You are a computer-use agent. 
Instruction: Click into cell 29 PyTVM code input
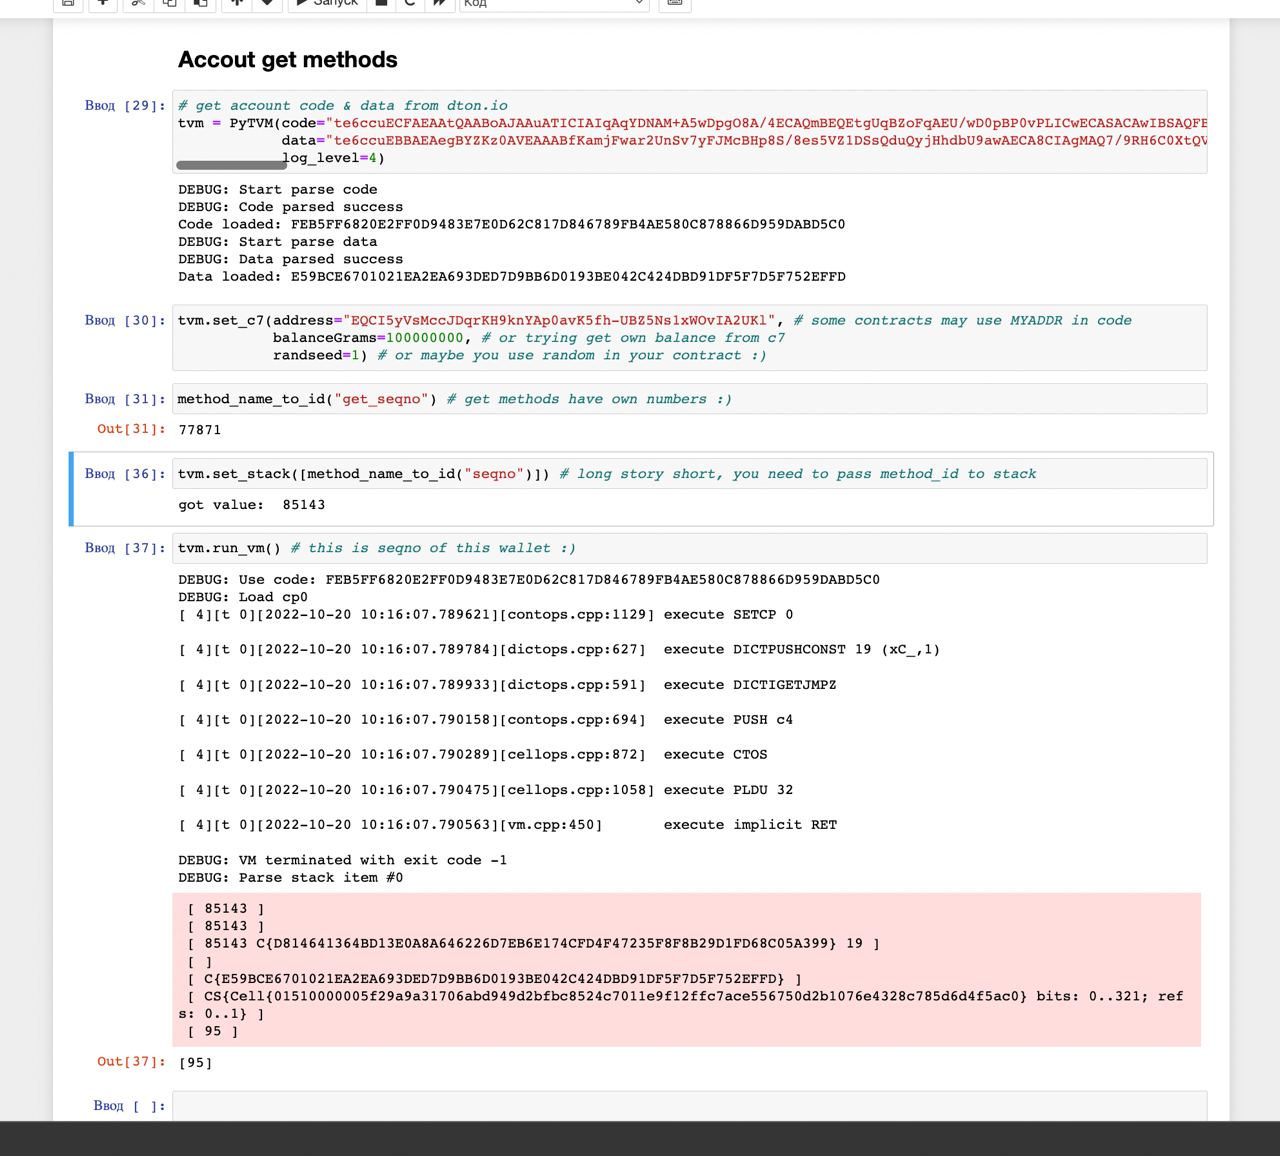[x=690, y=131]
